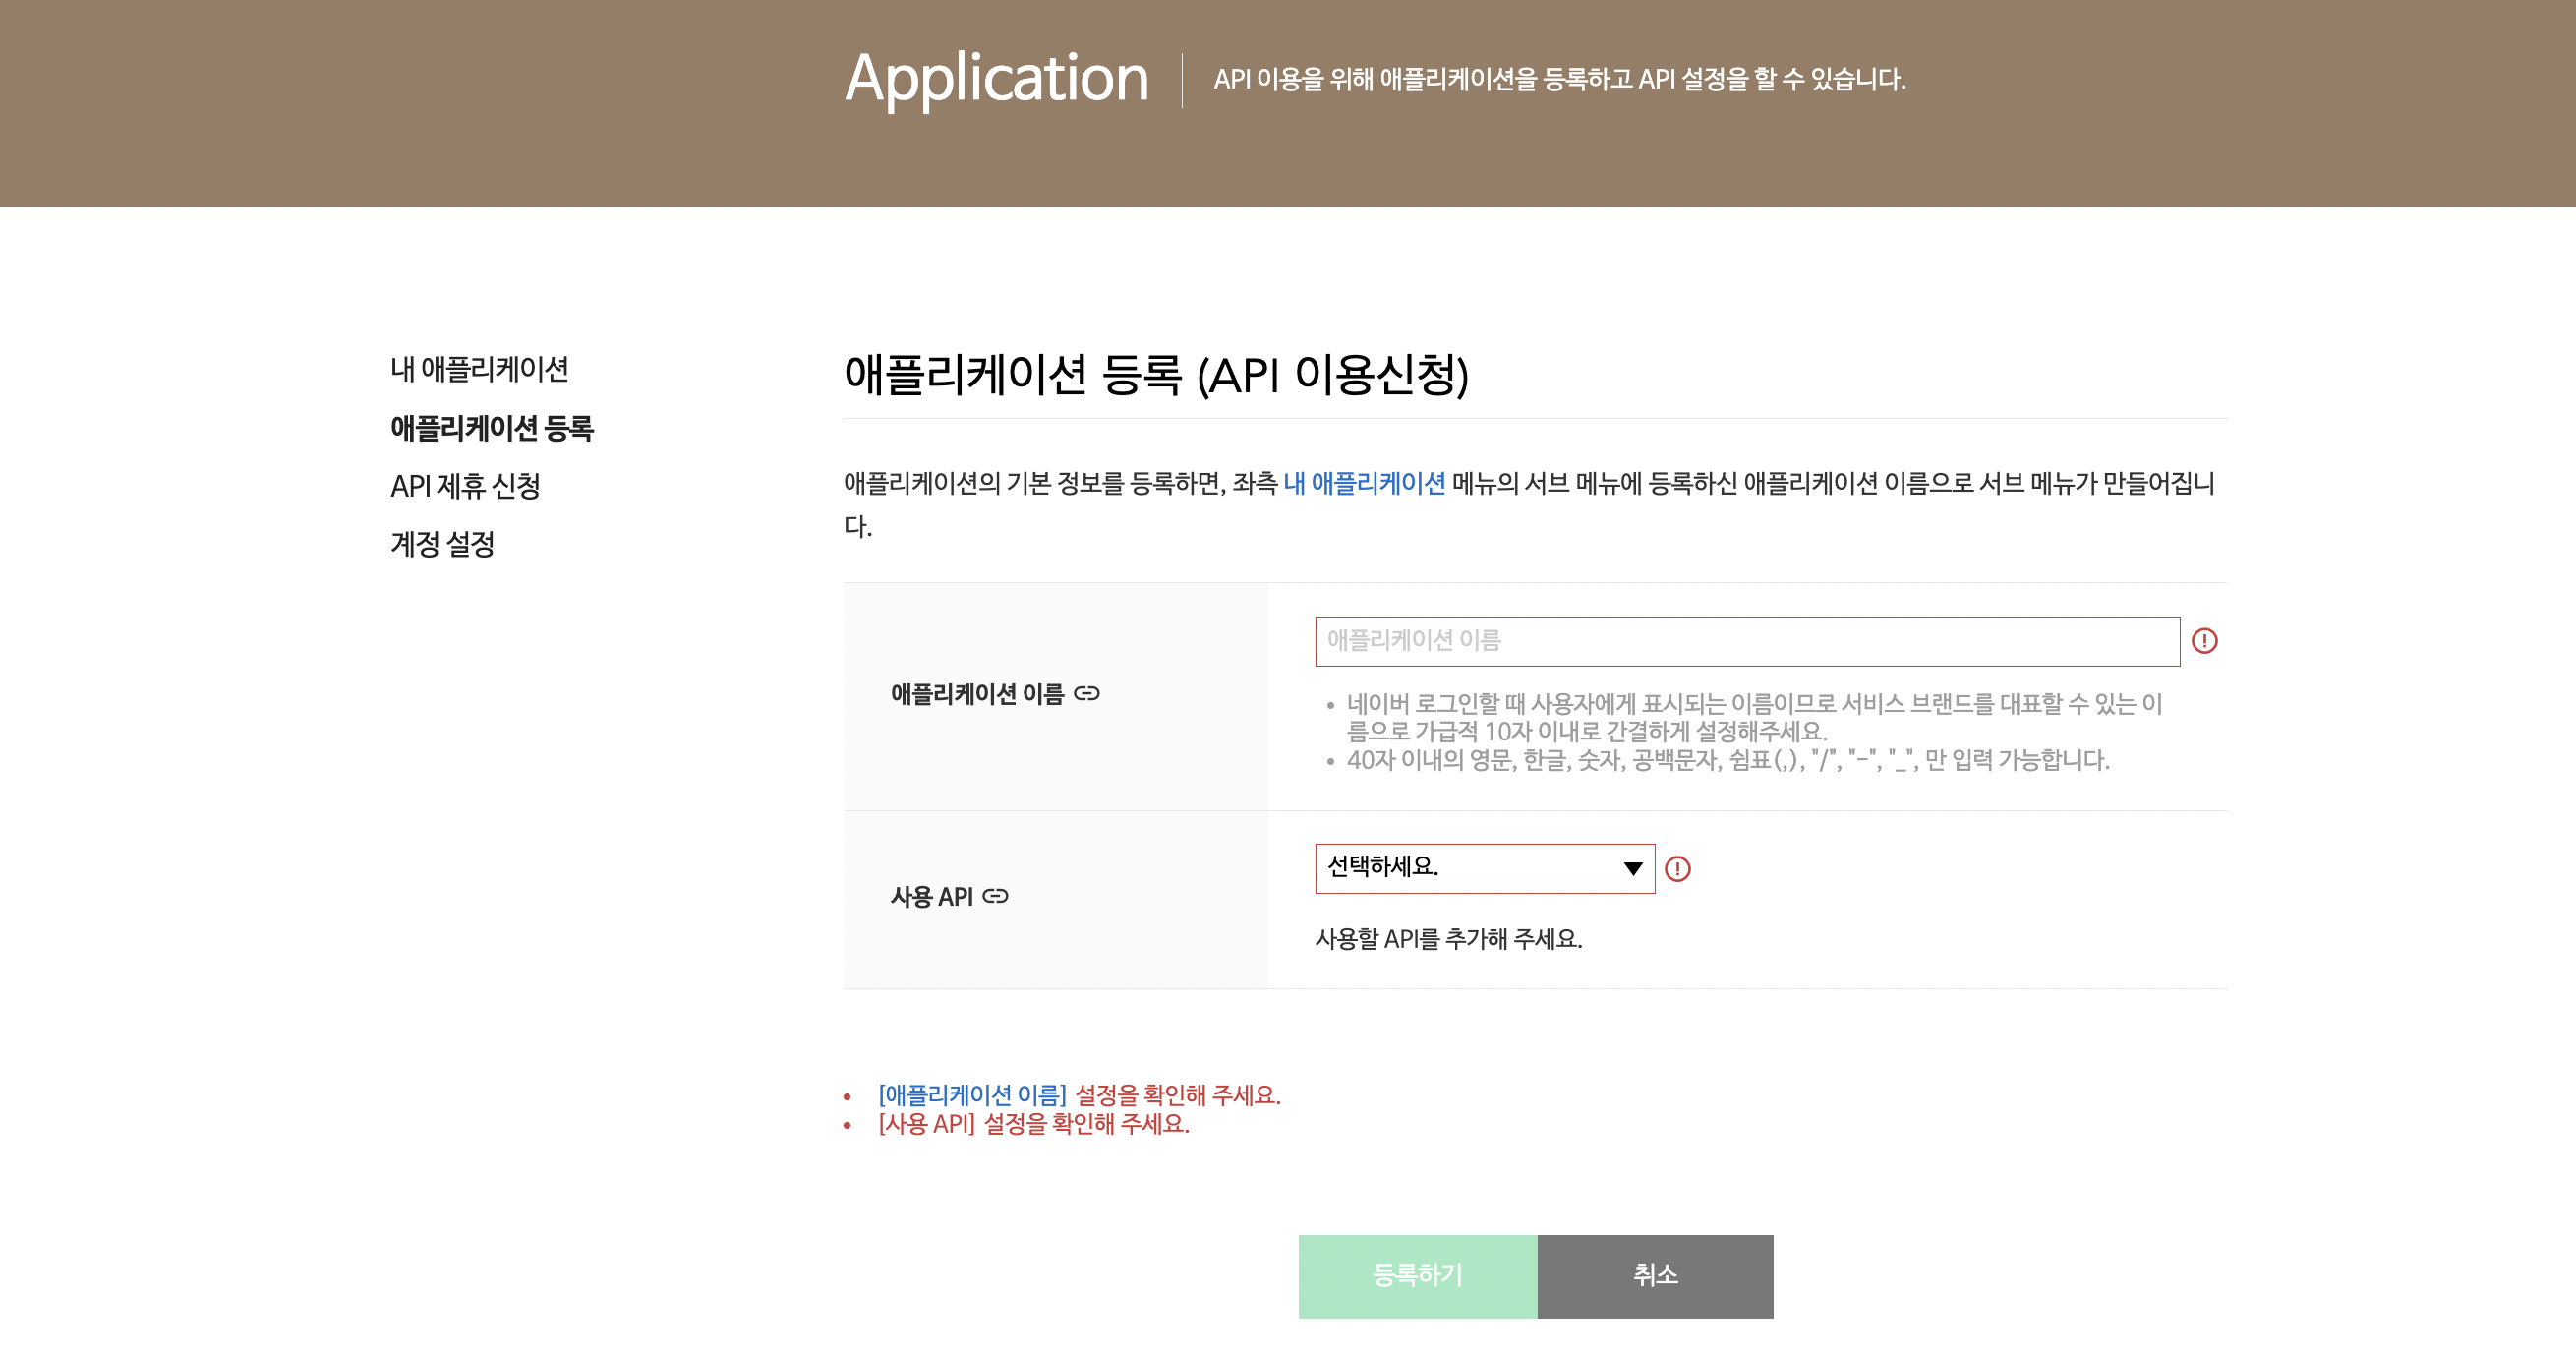This screenshot has height=1359, width=2576.
Task: Click [애플리케이션 이름] error message link
Action: [x=972, y=1095]
